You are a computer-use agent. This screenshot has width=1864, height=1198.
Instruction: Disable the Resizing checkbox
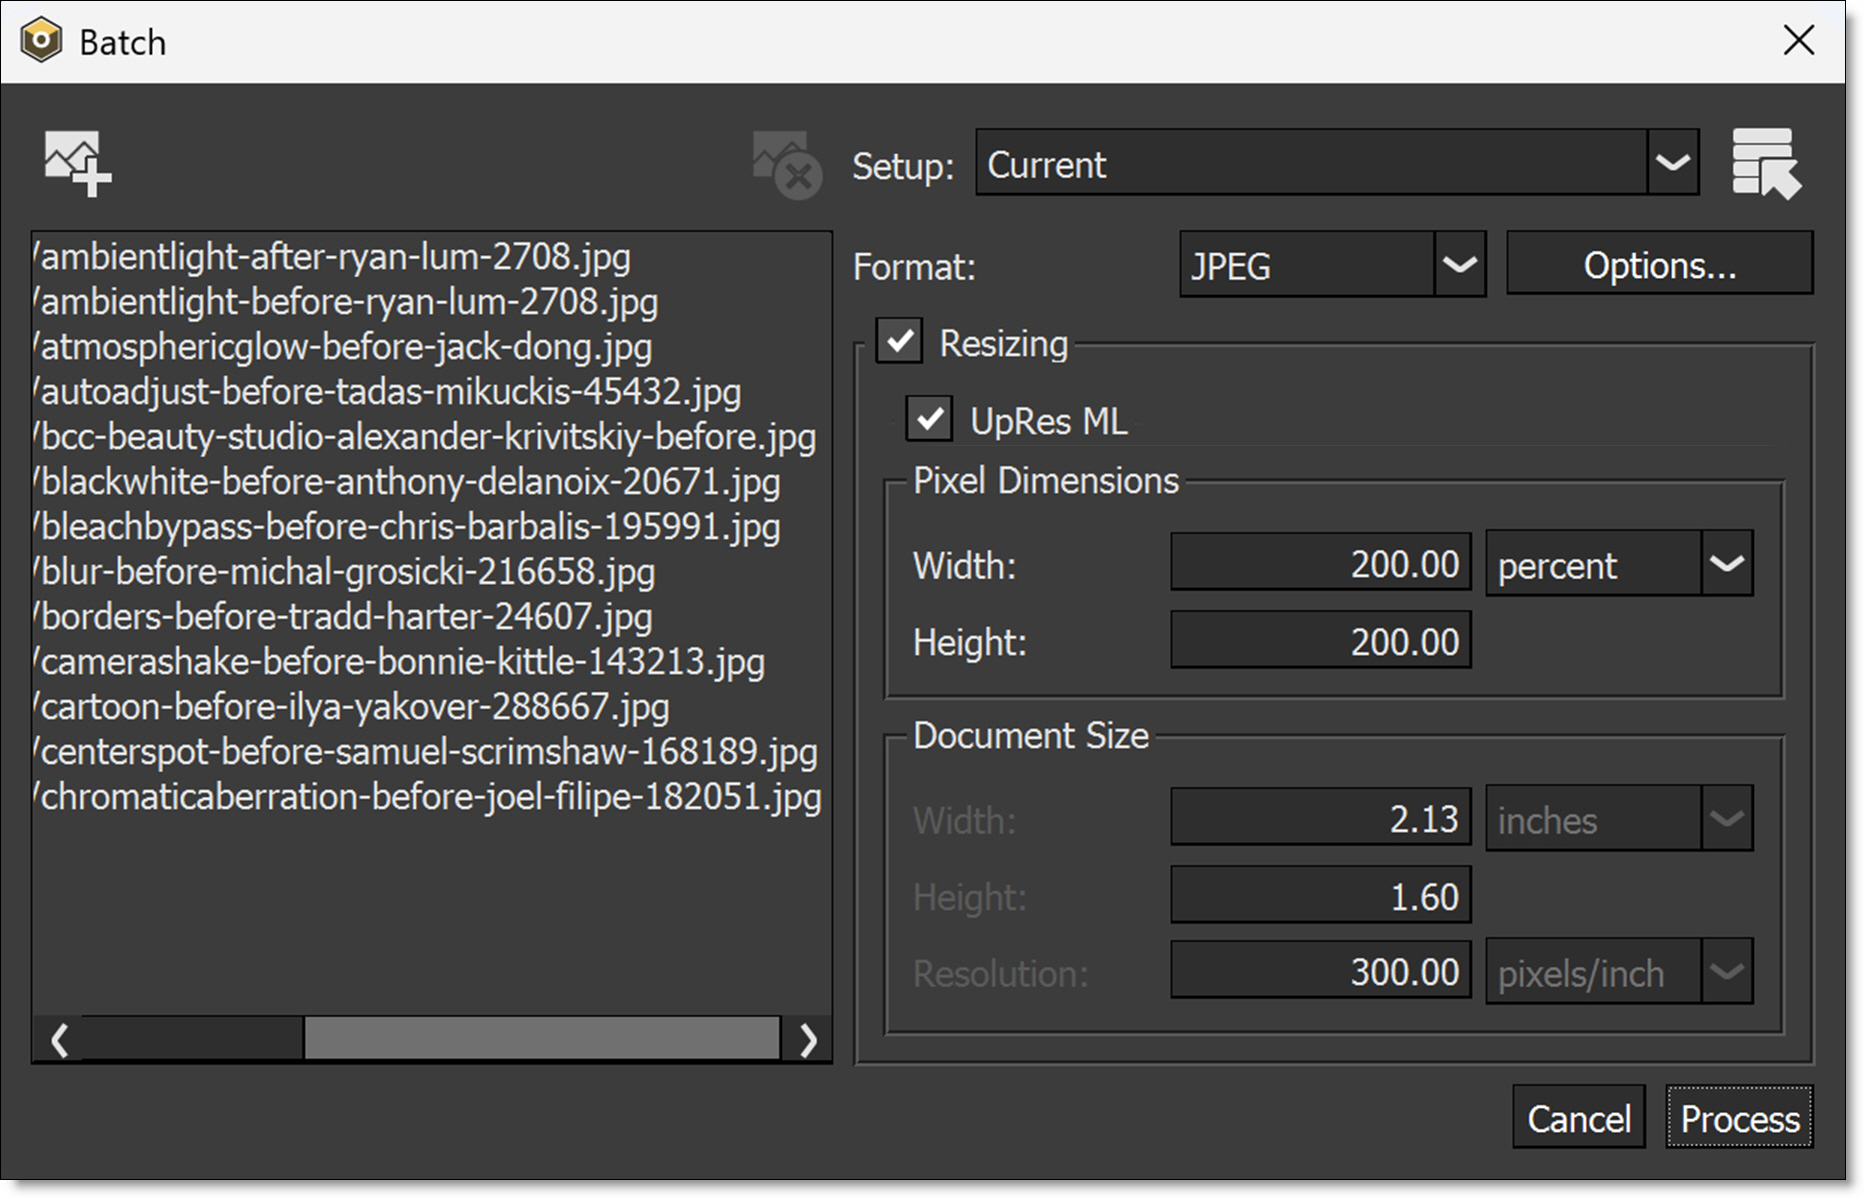click(x=899, y=342)
